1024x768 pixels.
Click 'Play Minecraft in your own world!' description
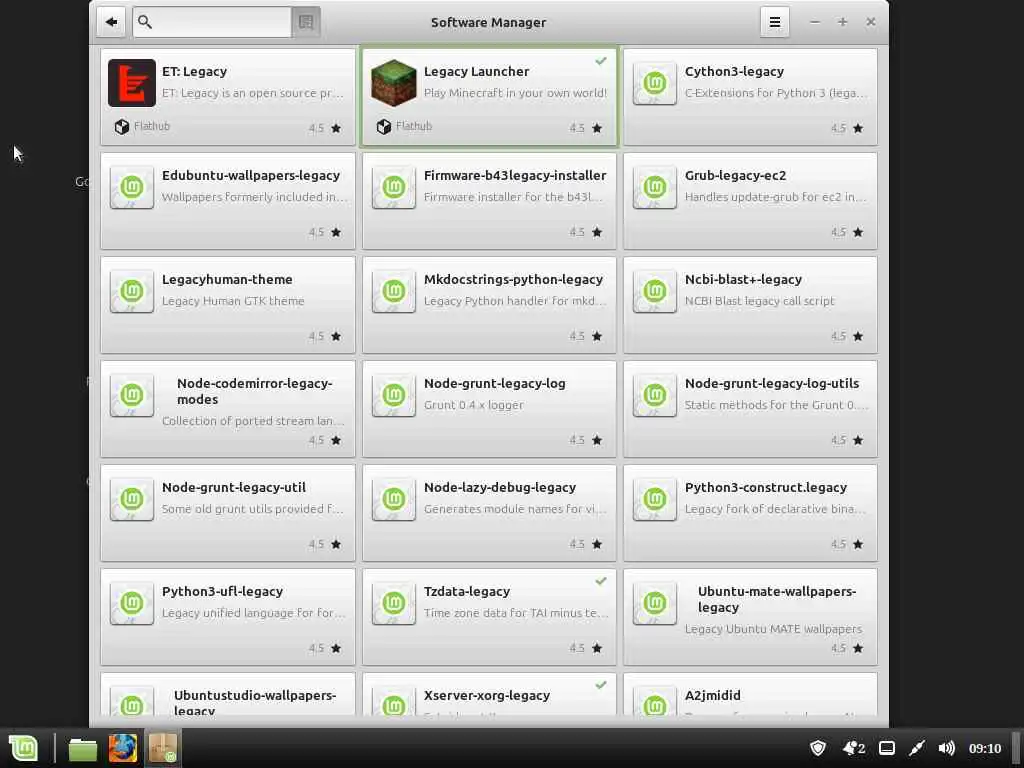coord(515,93)
